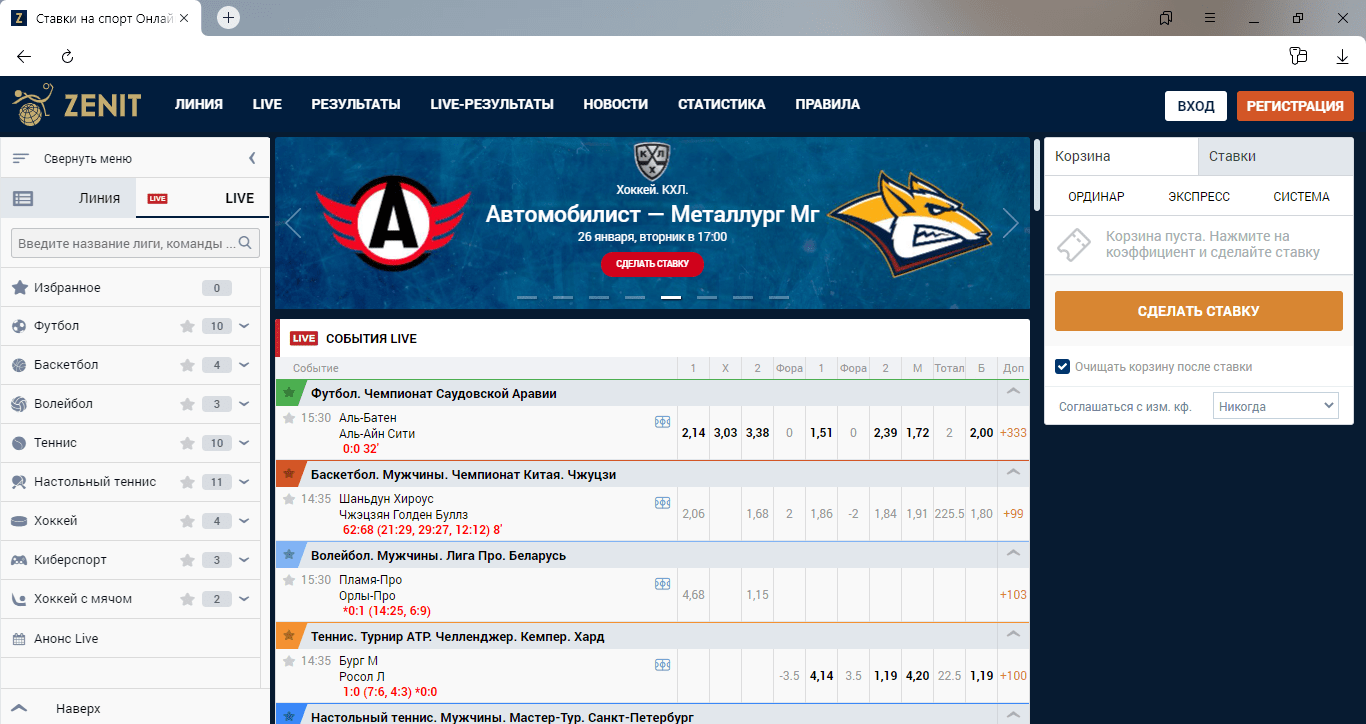The image size is (1366, 724).
Task: Open browser bookmarks icon in title bar
Action: coord(1166,18)
